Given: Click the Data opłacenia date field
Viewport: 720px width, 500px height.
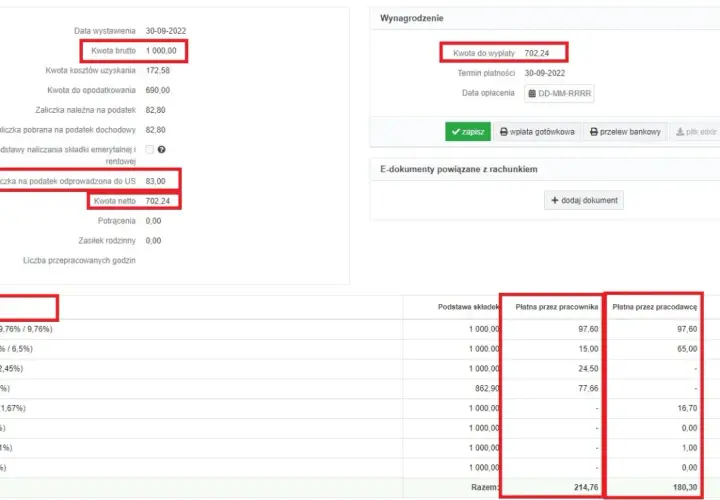Looking at the screenshot, I should tap(559, 93).
